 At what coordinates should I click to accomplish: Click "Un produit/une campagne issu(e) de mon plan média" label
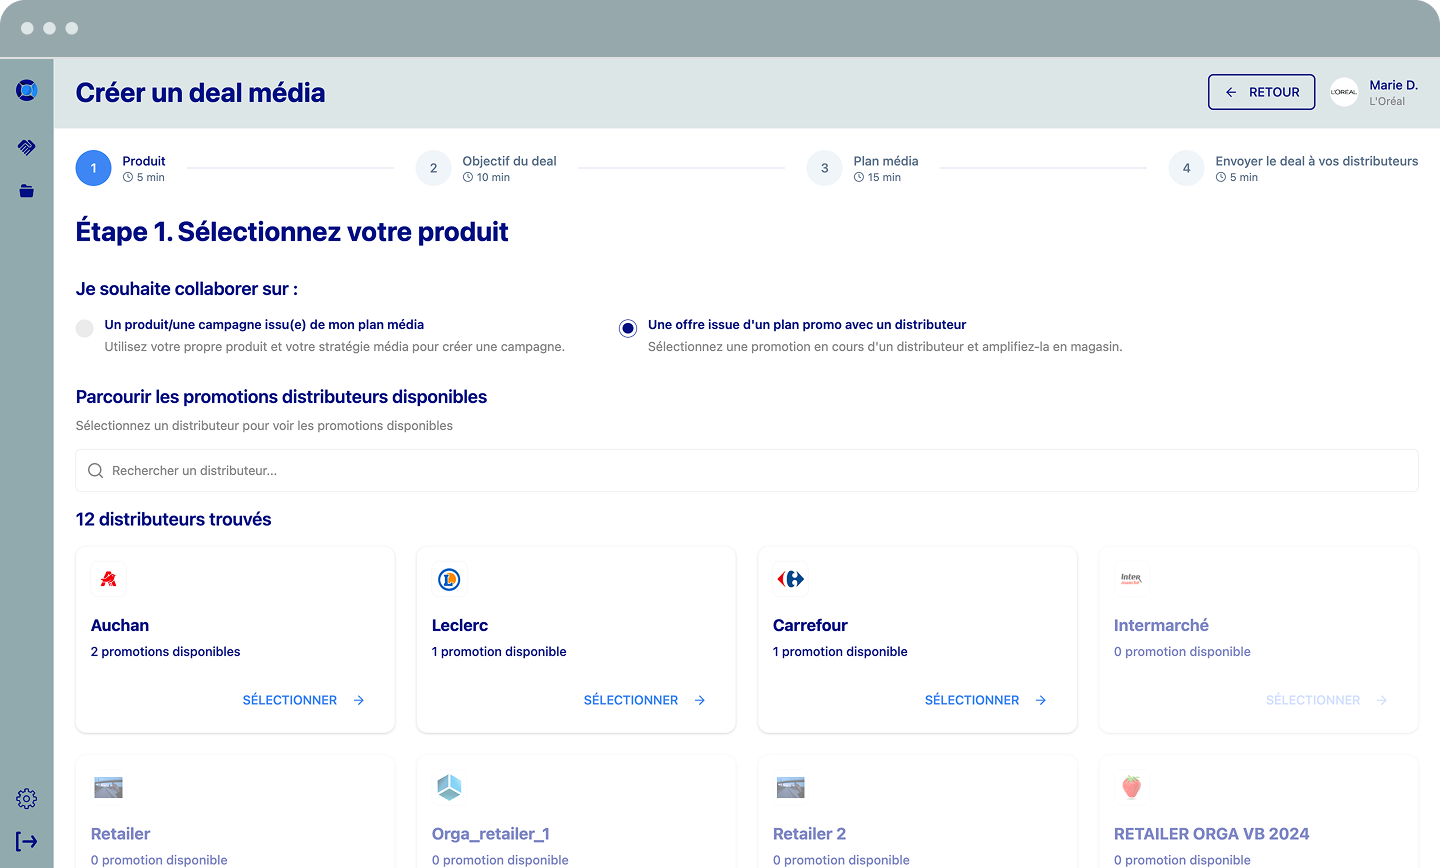pos(264,325)
